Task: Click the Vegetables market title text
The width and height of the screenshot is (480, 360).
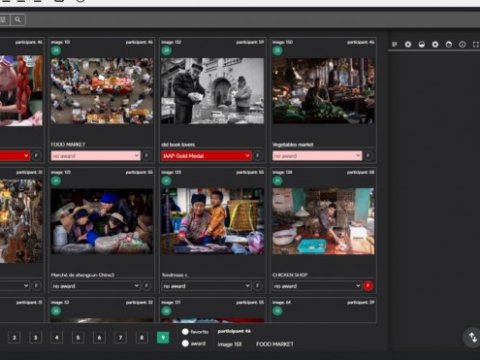Action: pyautogui.click(x=293, y=144)
